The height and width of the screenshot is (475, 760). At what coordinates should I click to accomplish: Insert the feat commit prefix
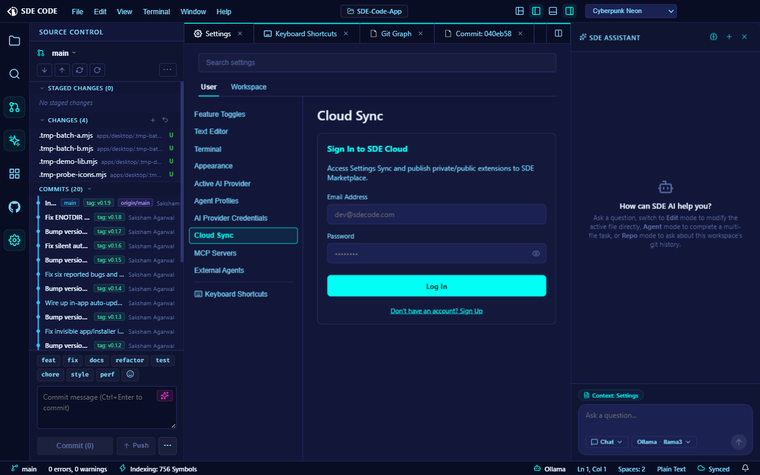[48, 360]
